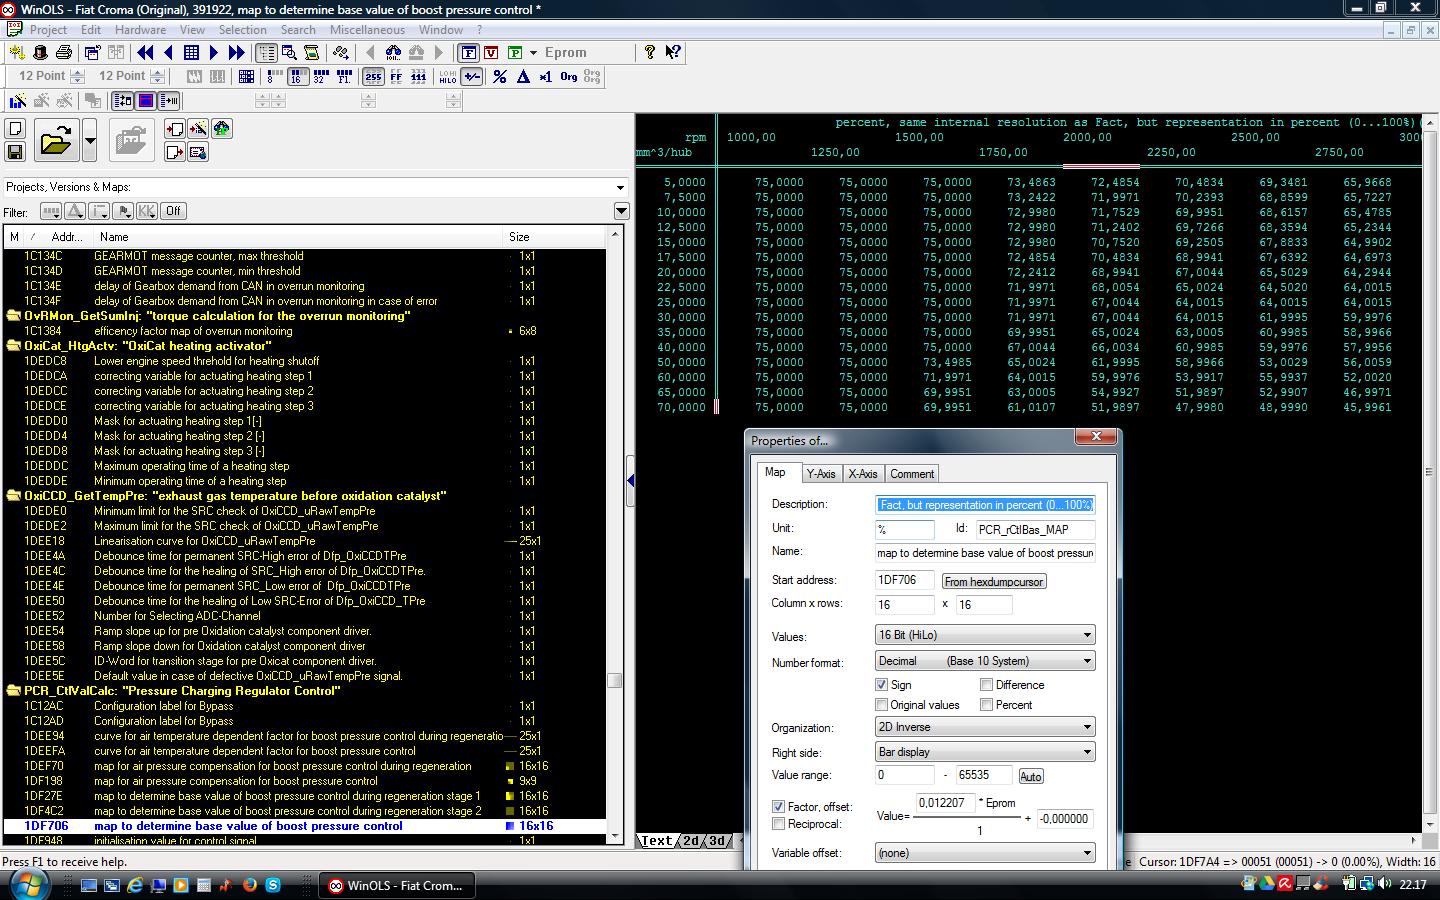Toggle the Factor, offset checkbox
Image resolution: width=1440 pixels, height=900 pixels.
tap(778, 806)
